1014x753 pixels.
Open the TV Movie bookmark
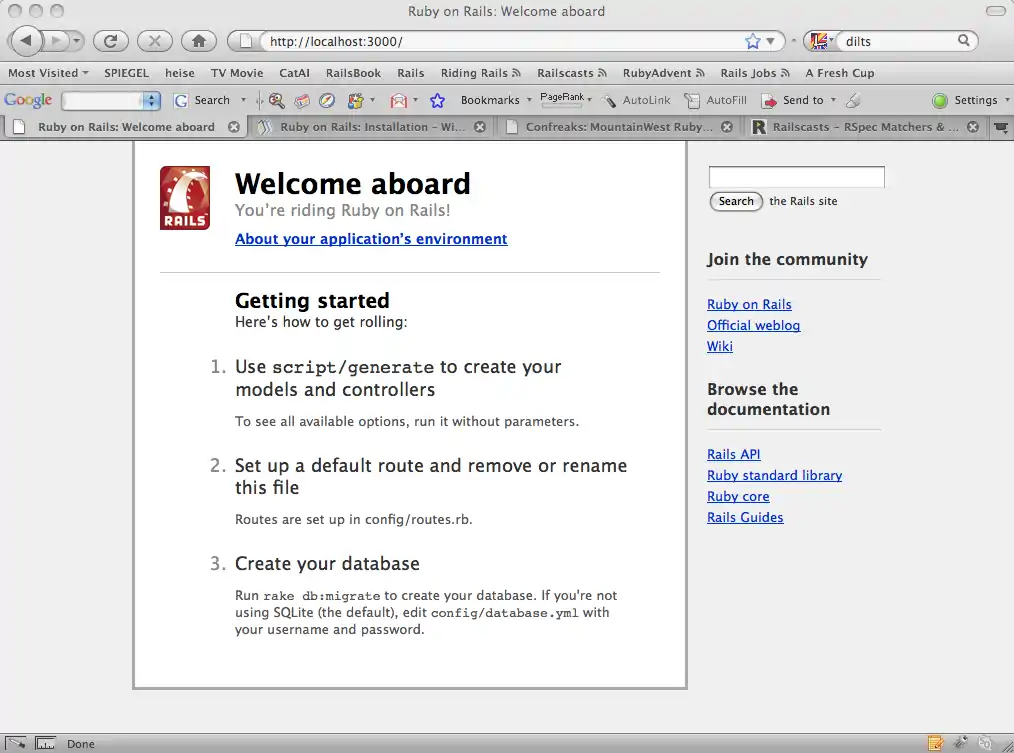click(x=237, y=73)
